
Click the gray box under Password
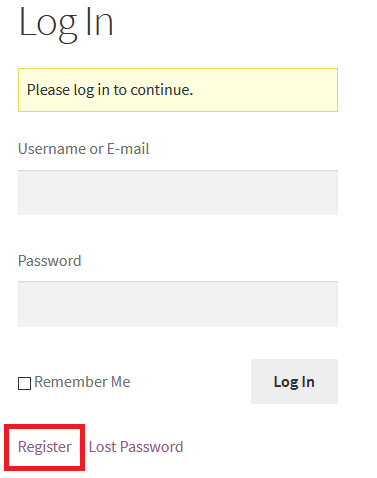coord(178,304)
